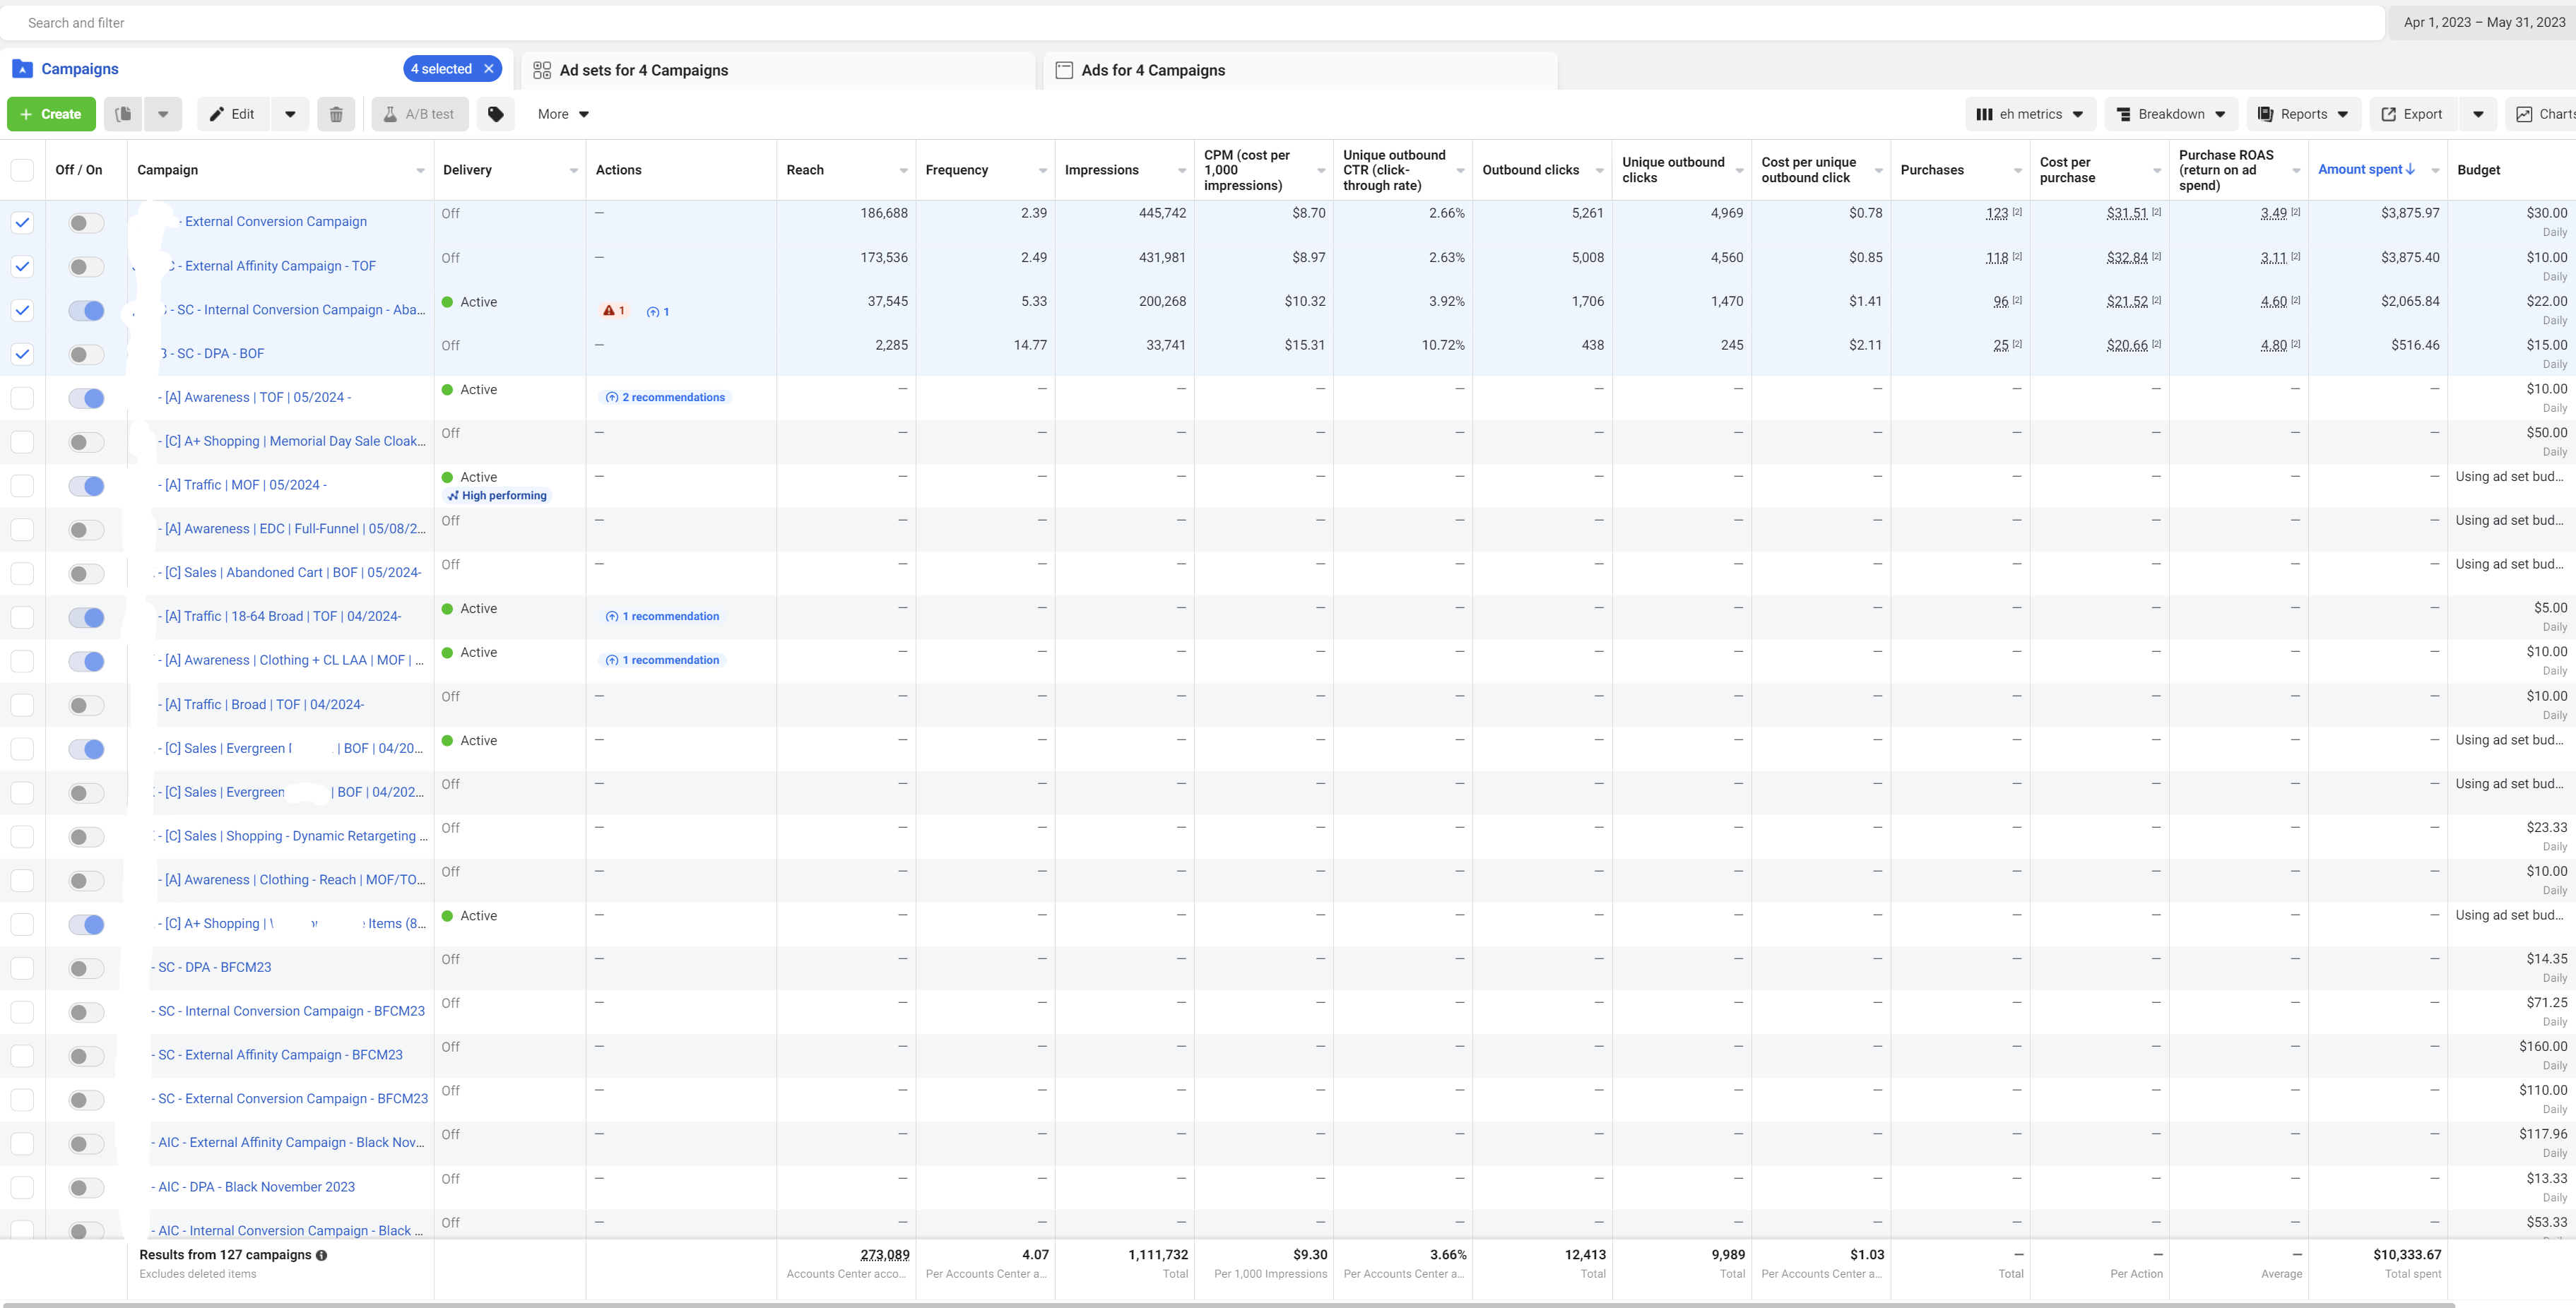Image resolution: width=2576 pixels, height=1308 pixels.
Task: Click the Ad sets grid icon
Action: (x=542, y=70)
